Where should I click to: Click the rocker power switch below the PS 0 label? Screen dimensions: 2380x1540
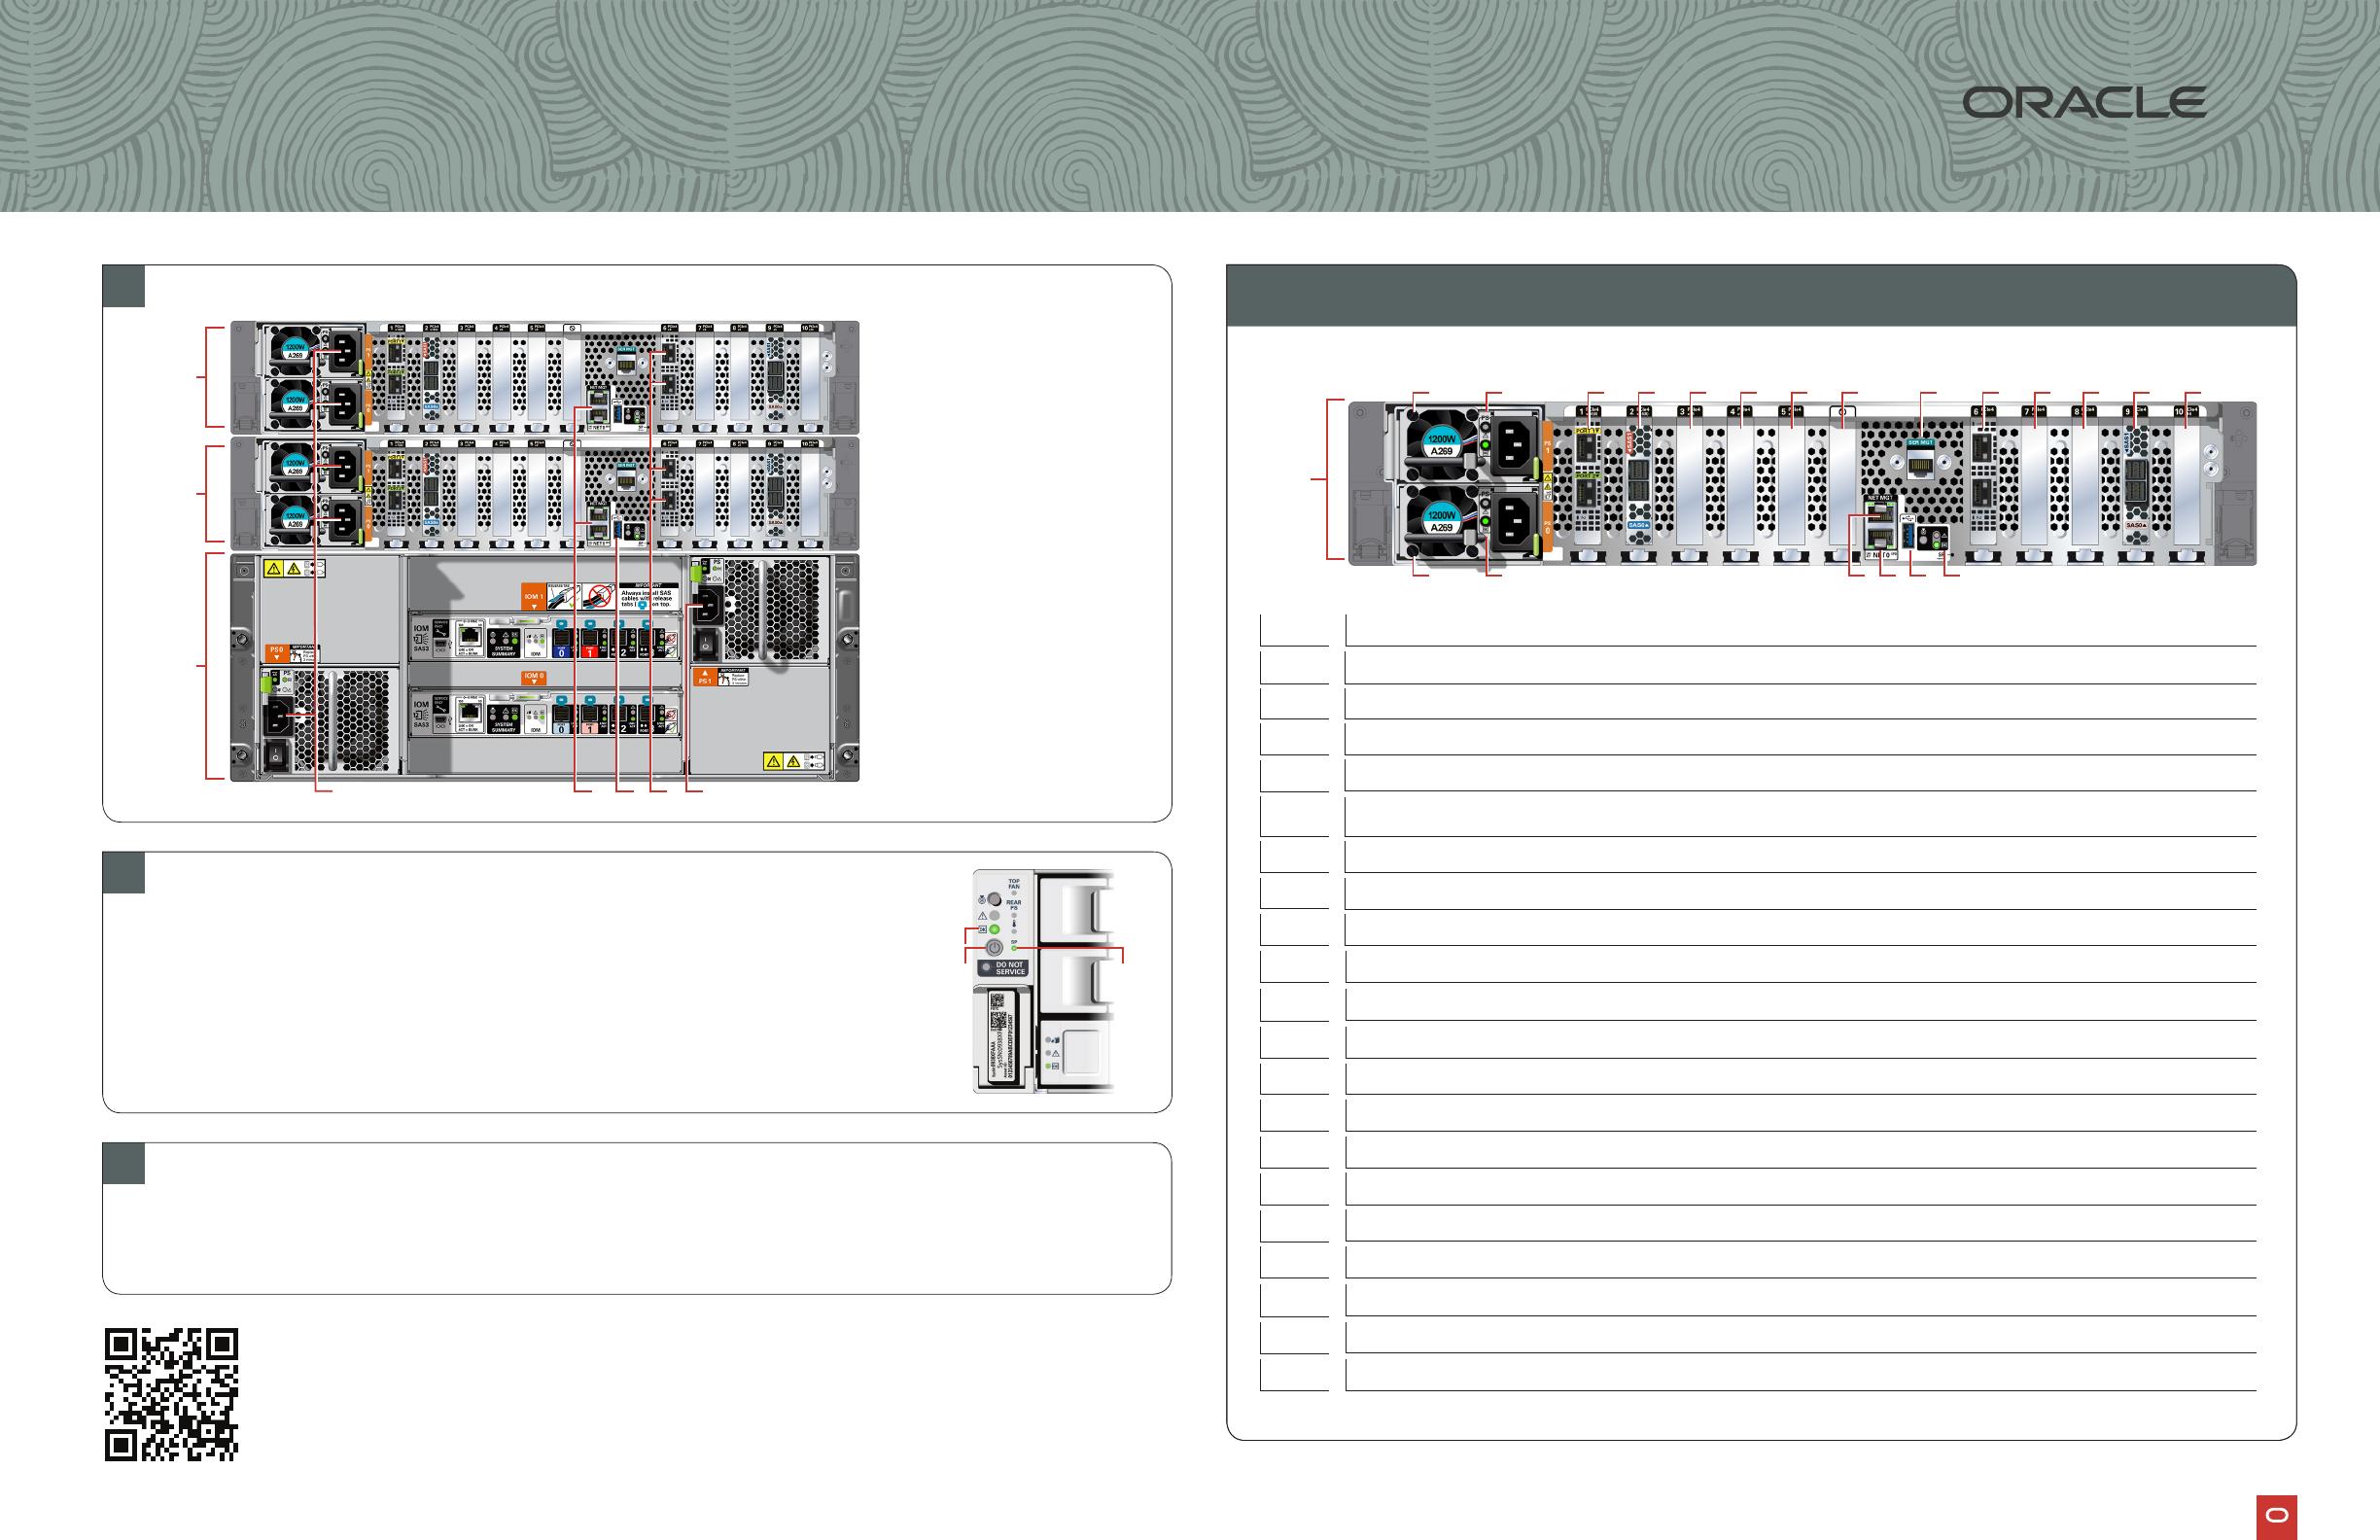point(276,755)
